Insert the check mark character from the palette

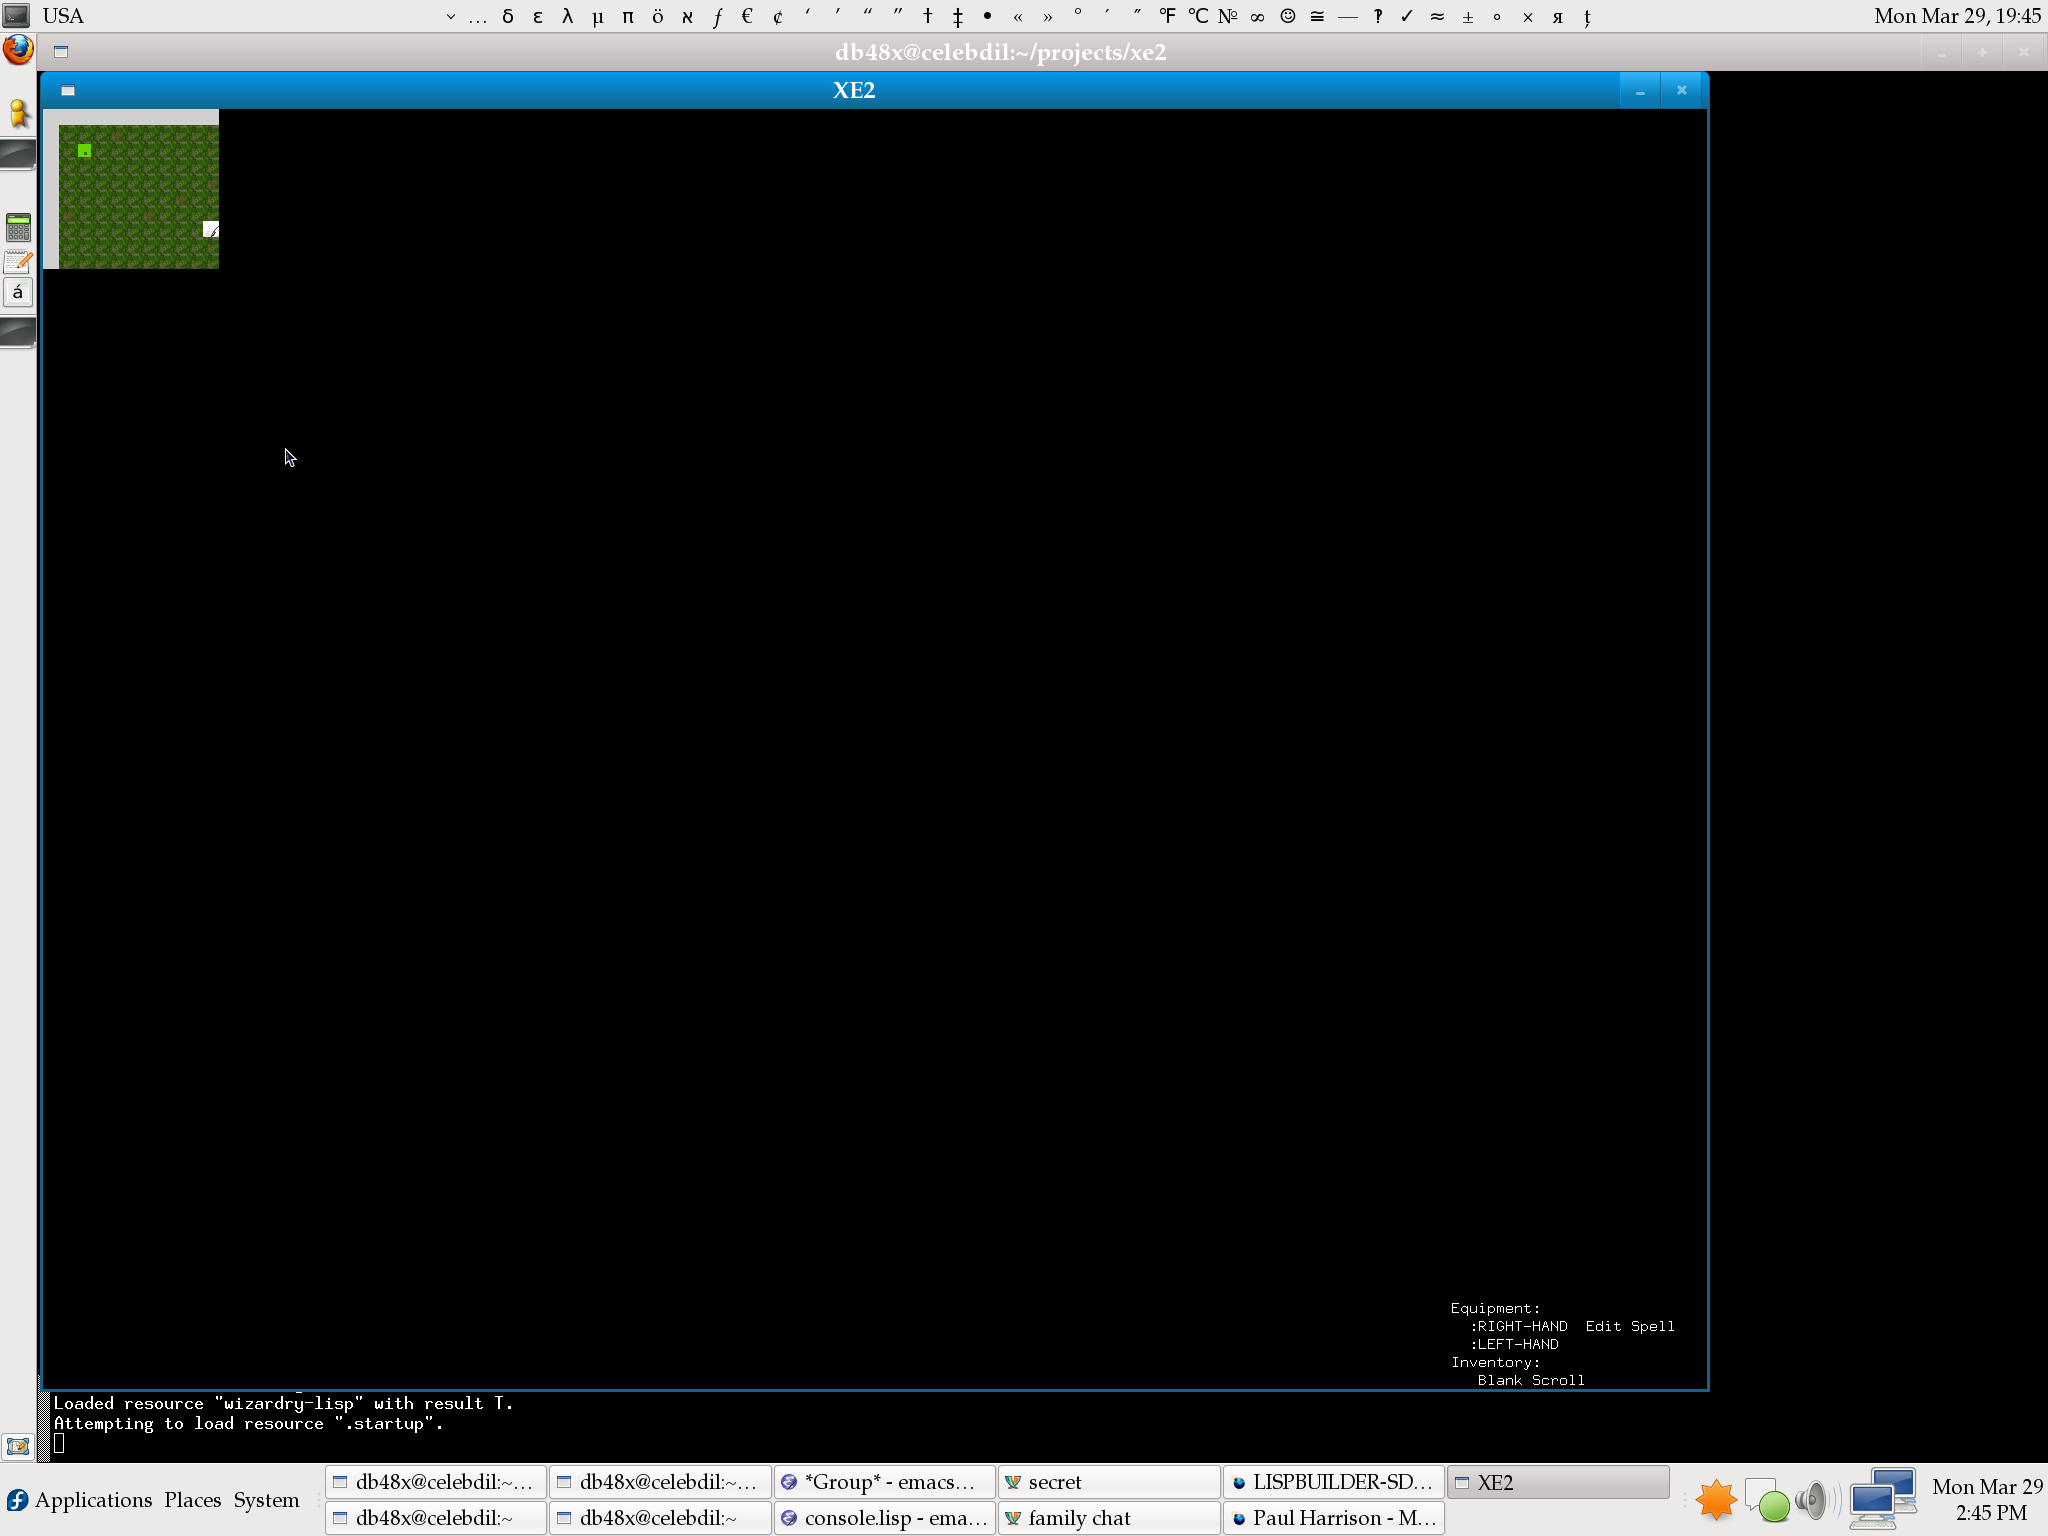point(1407,16)
